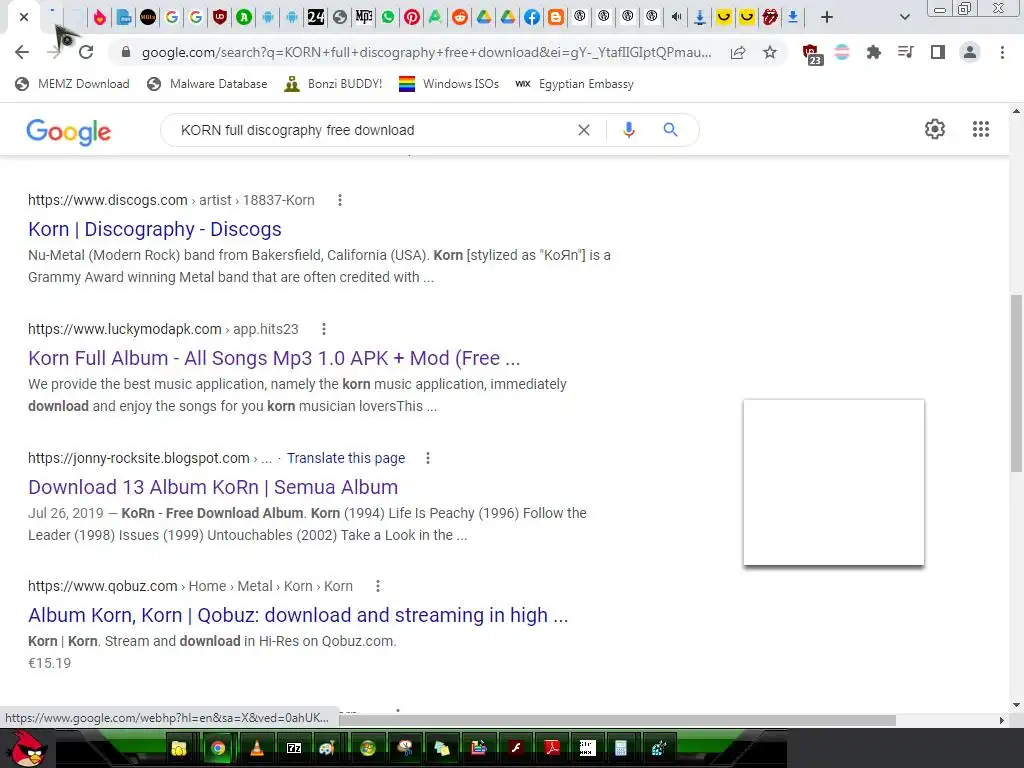Switch to the Pinterest tab

tap(411, 17)
